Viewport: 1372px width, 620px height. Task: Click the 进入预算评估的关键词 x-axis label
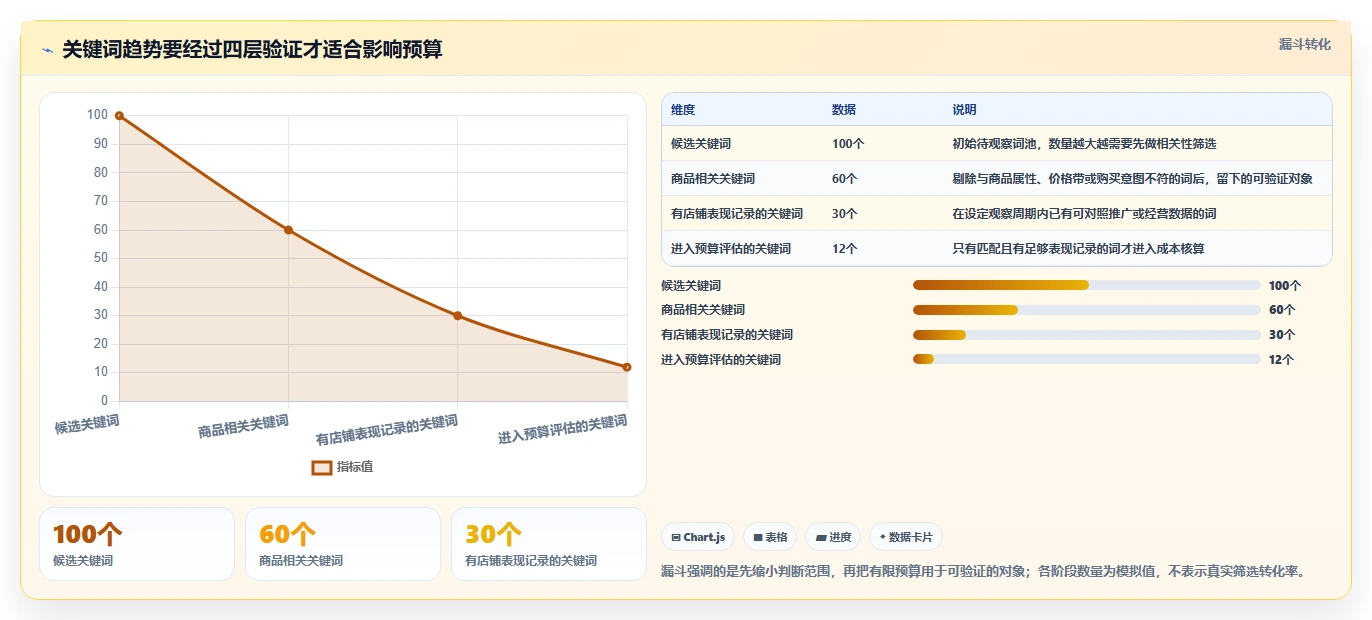tap(563, 430)
